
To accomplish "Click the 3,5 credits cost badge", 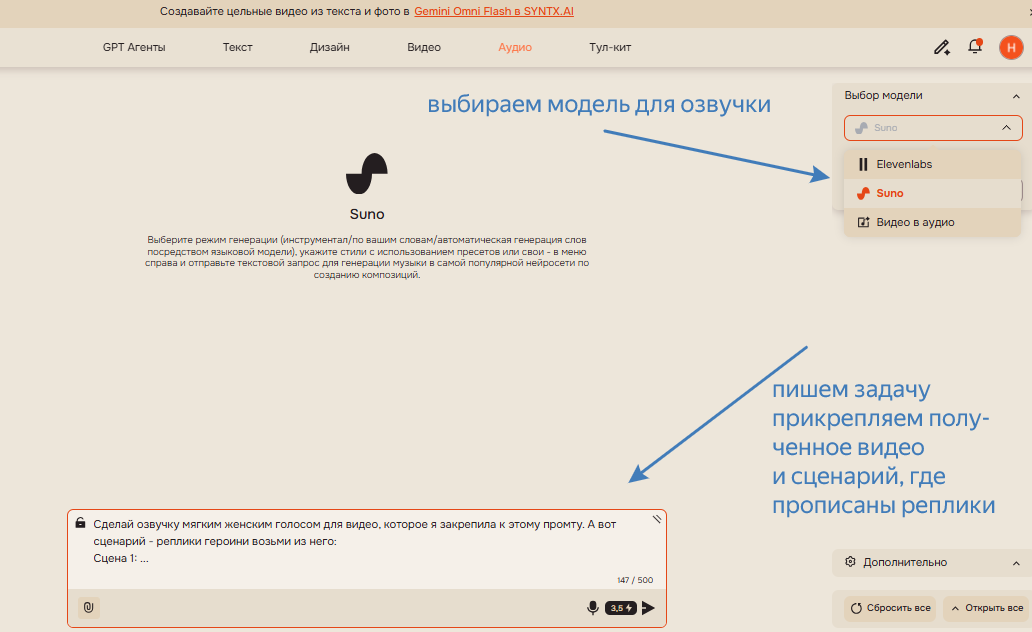I will 621,608.
